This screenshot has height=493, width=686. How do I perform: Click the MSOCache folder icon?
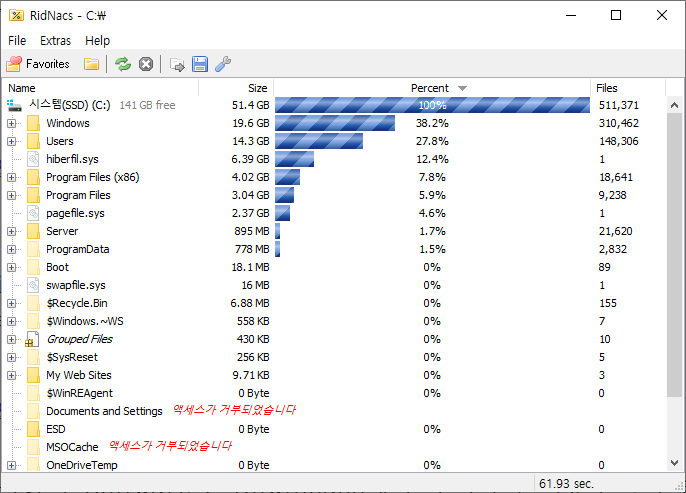33,447
